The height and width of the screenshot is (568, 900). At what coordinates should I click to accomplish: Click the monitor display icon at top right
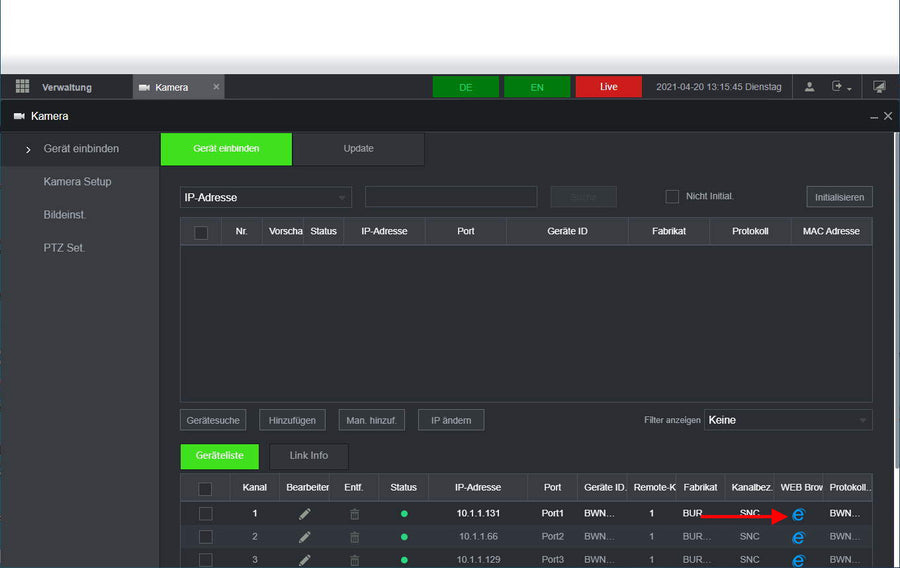point(879,87)
